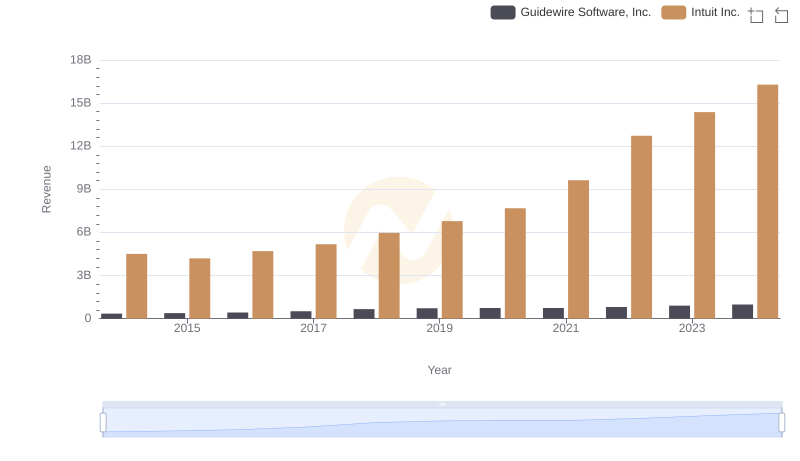Screen dimensions: 800x461
Task: Click the 2017 x-axis label
Action: [313, 328]
